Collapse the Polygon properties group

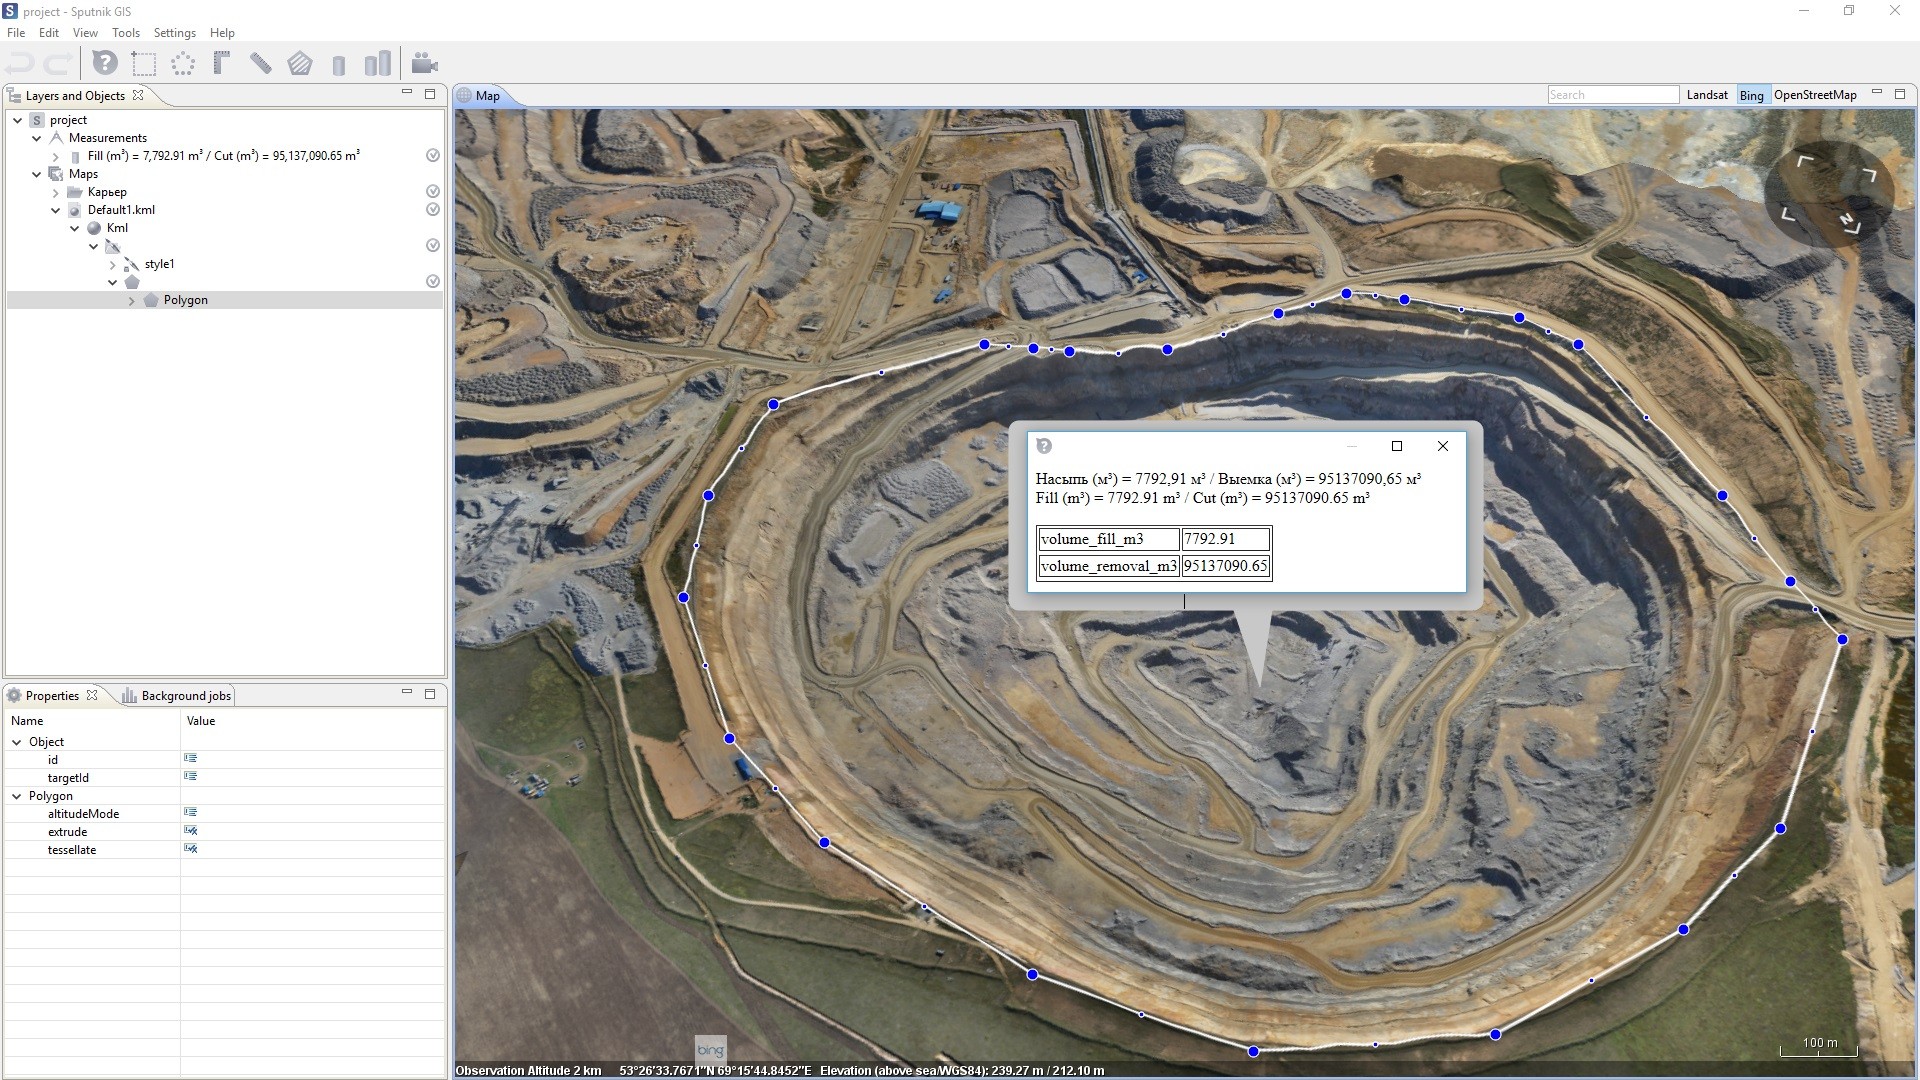click(x=17, y=796)
